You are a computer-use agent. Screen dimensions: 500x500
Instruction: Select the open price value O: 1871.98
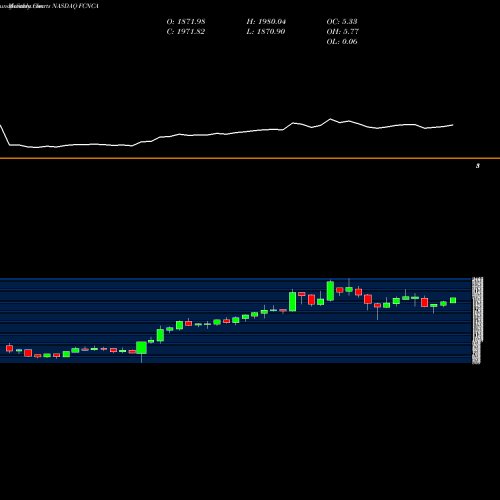[186, 22]
